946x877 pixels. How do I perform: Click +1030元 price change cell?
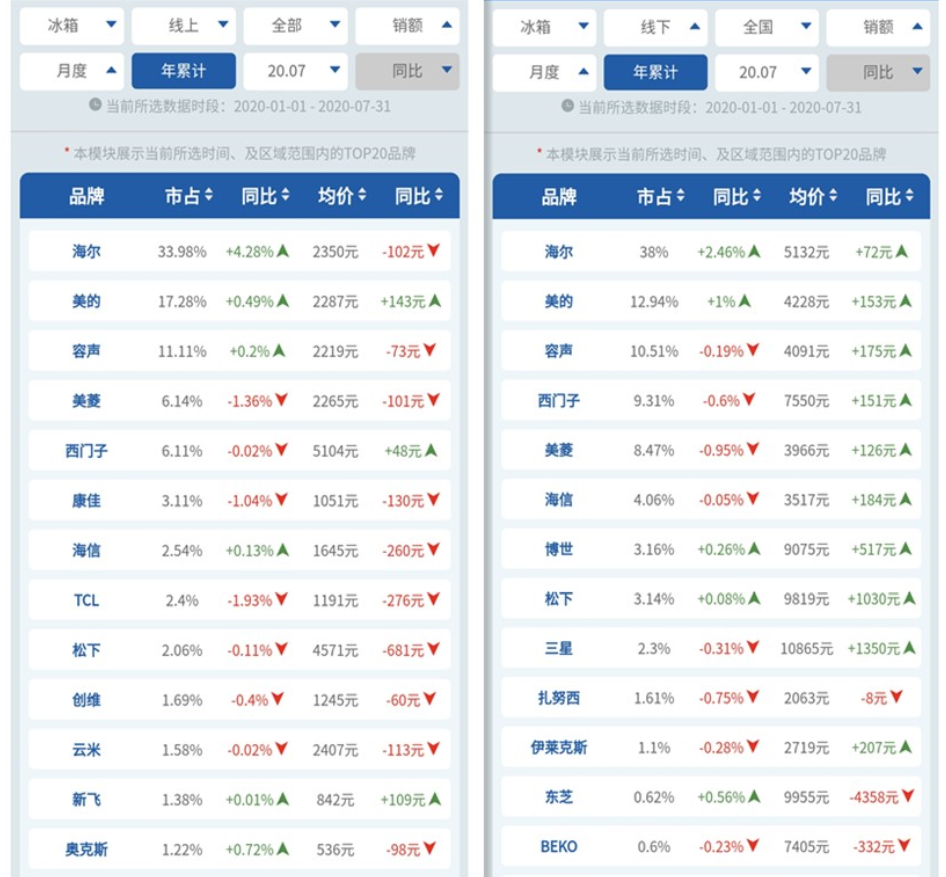(874, 599)
